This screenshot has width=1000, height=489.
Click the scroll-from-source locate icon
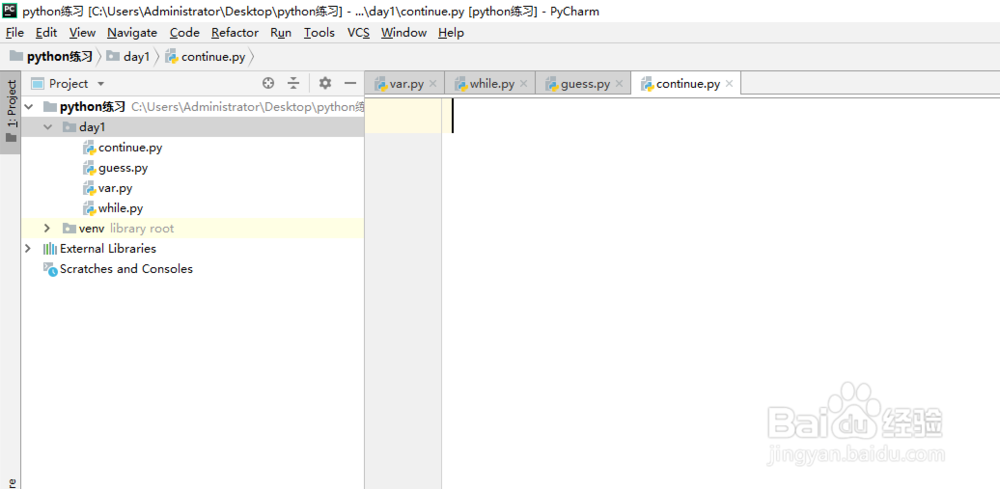(268, 83)
